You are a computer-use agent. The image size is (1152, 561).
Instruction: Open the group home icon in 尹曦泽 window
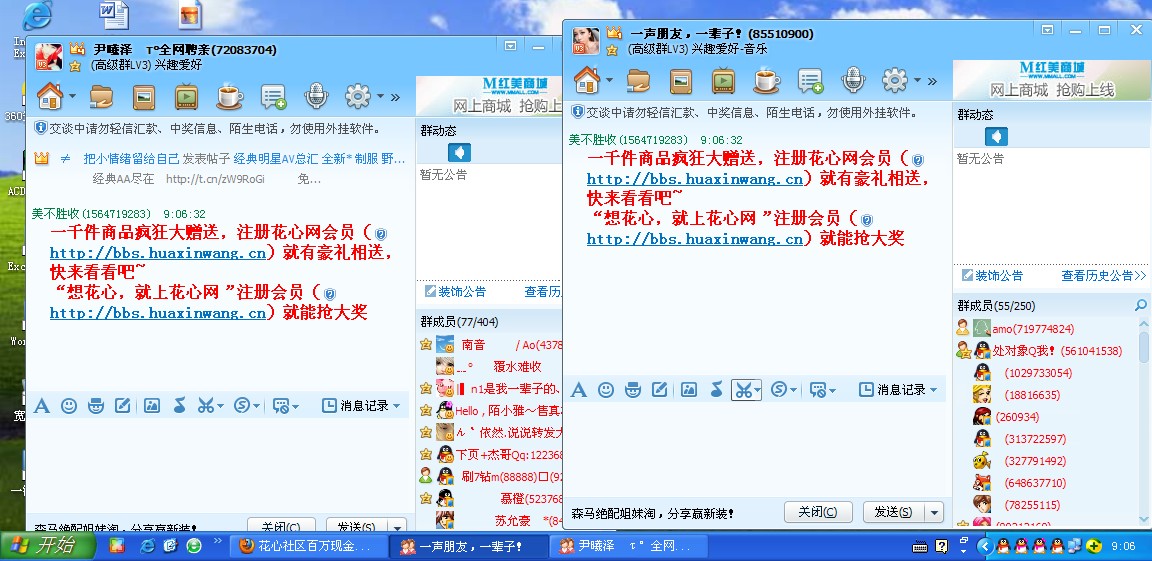click(x=50, y=95)
